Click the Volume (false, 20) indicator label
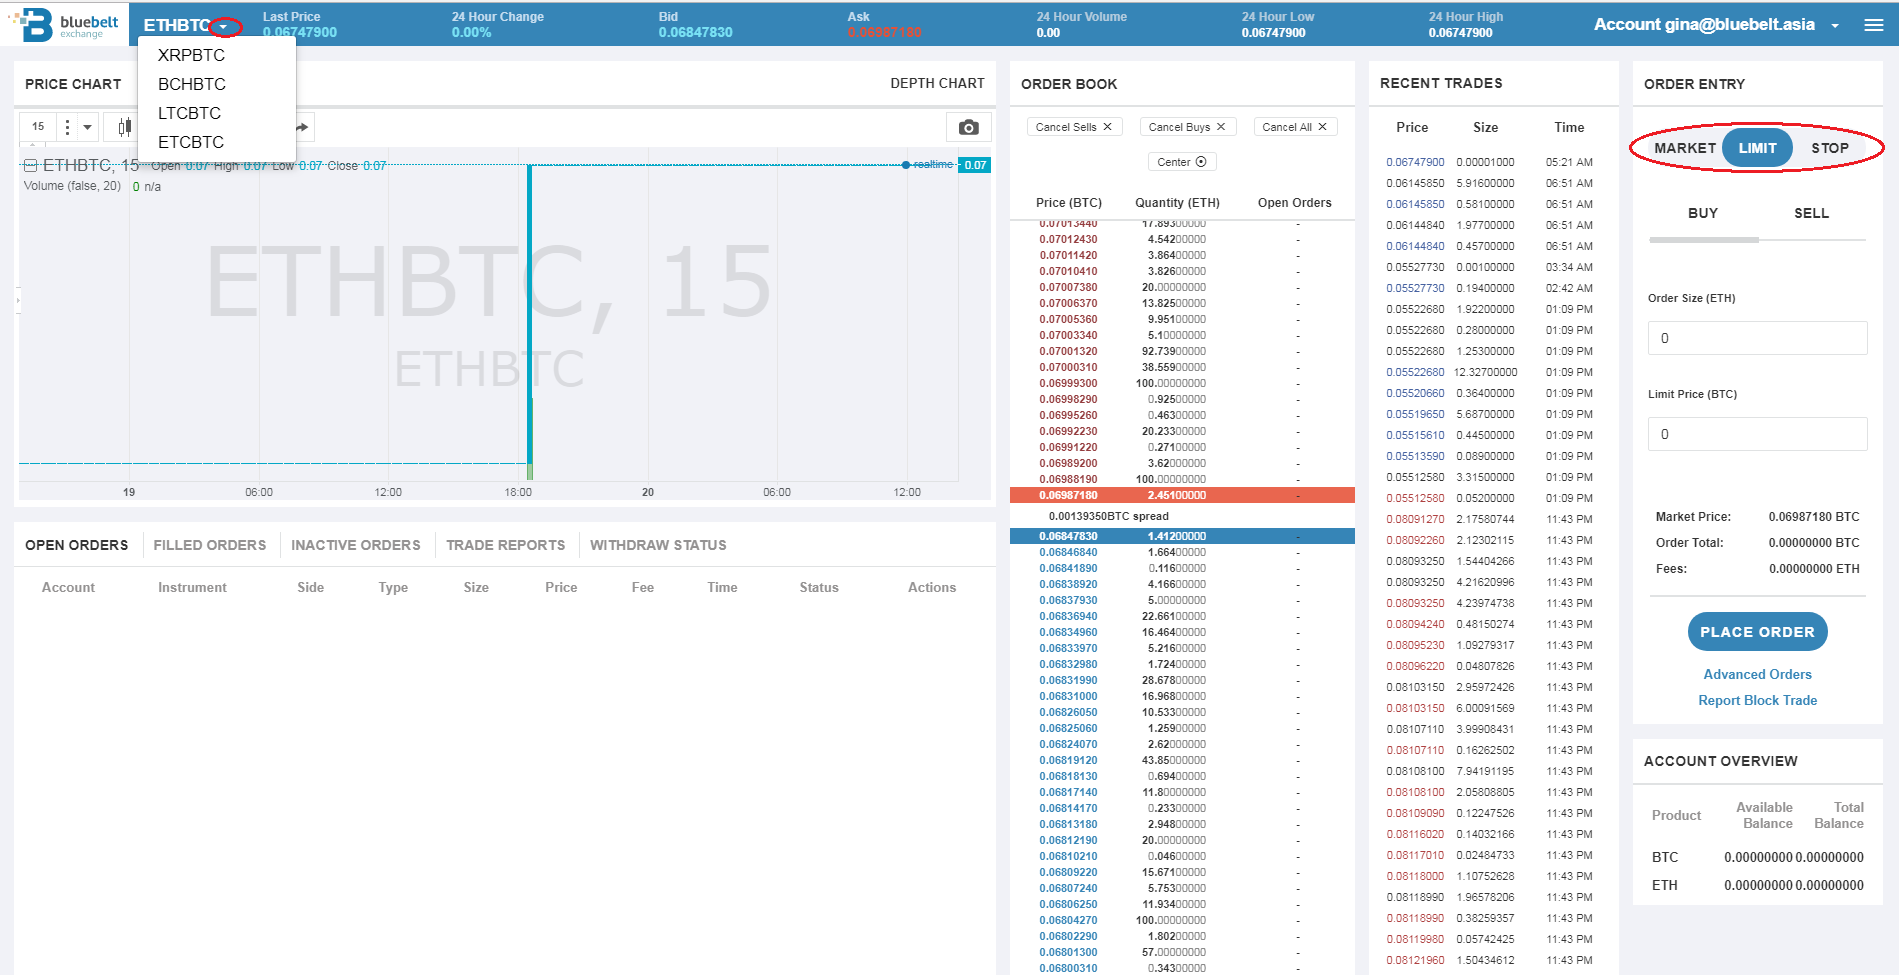The width and height of the screenshot is (1899, 975). pos(72,186)
